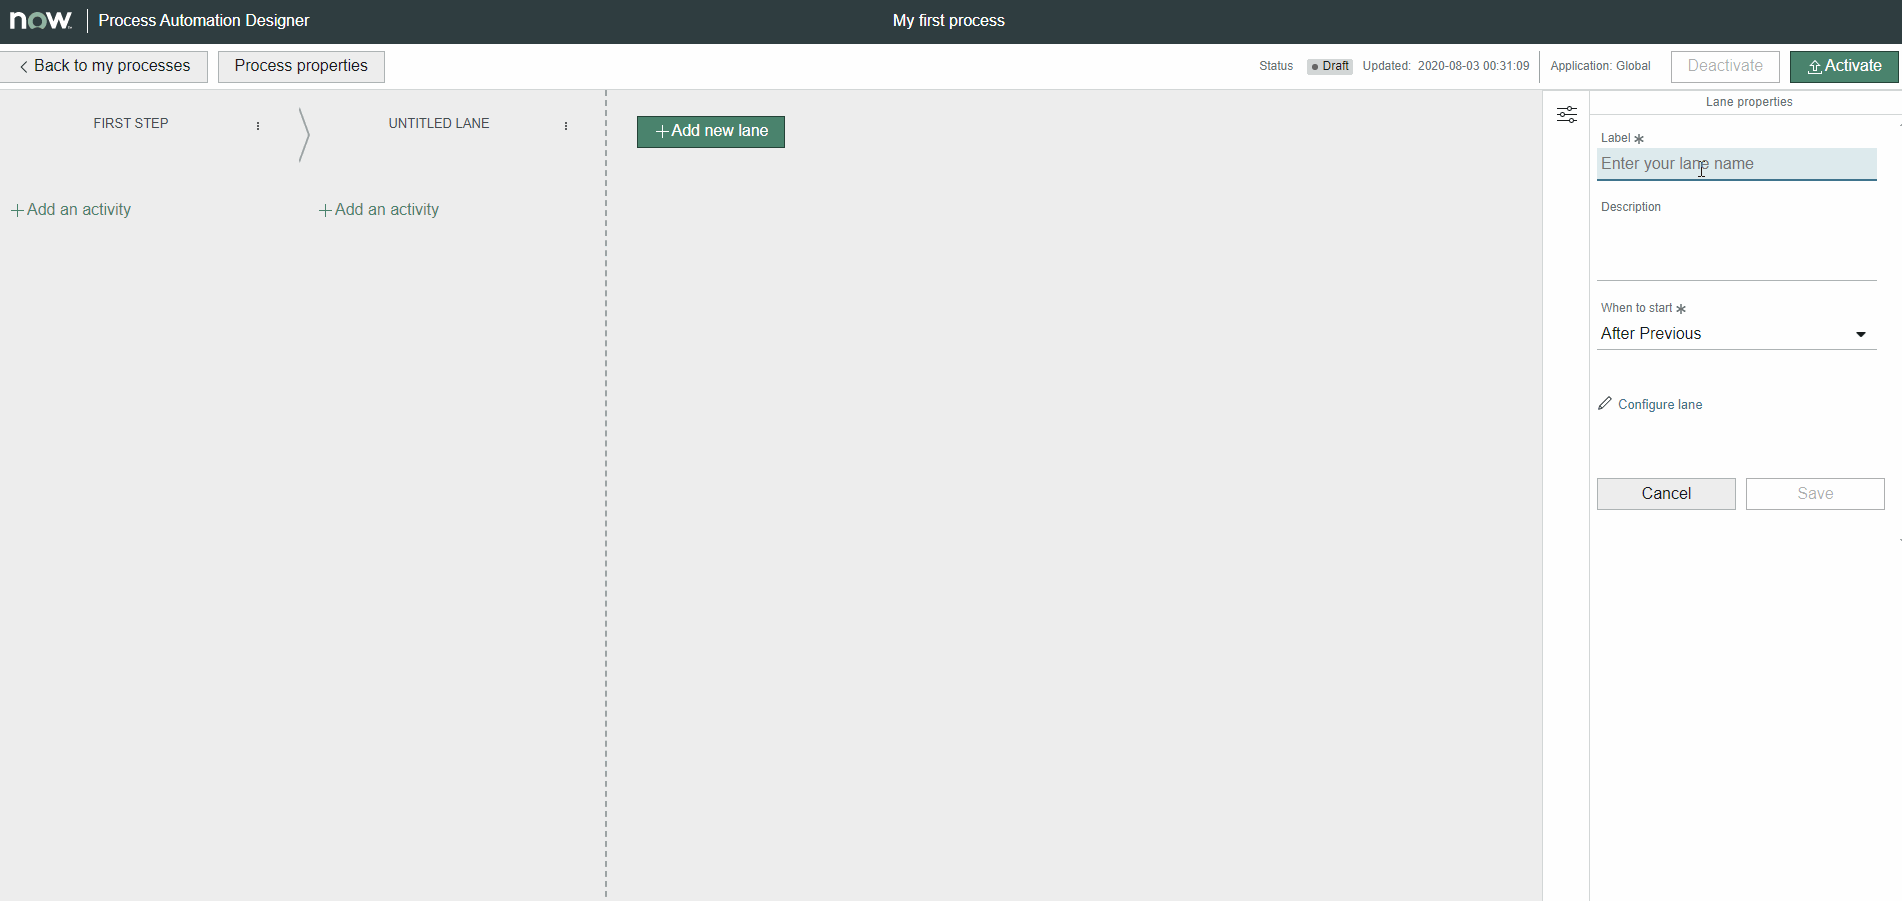Open the UNTITLED LANE options menu
The image size is (1902, 901).
click(x=566, y=126)
